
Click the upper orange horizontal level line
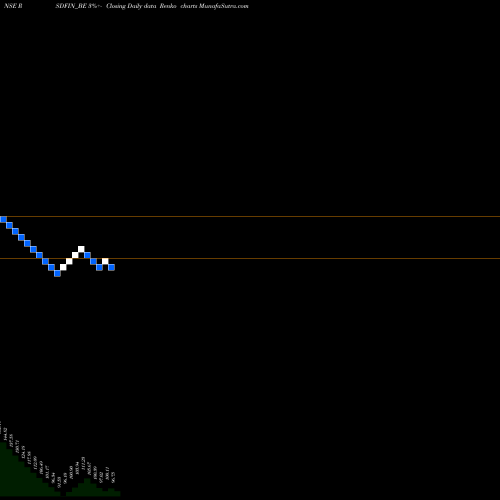point(250,217)
